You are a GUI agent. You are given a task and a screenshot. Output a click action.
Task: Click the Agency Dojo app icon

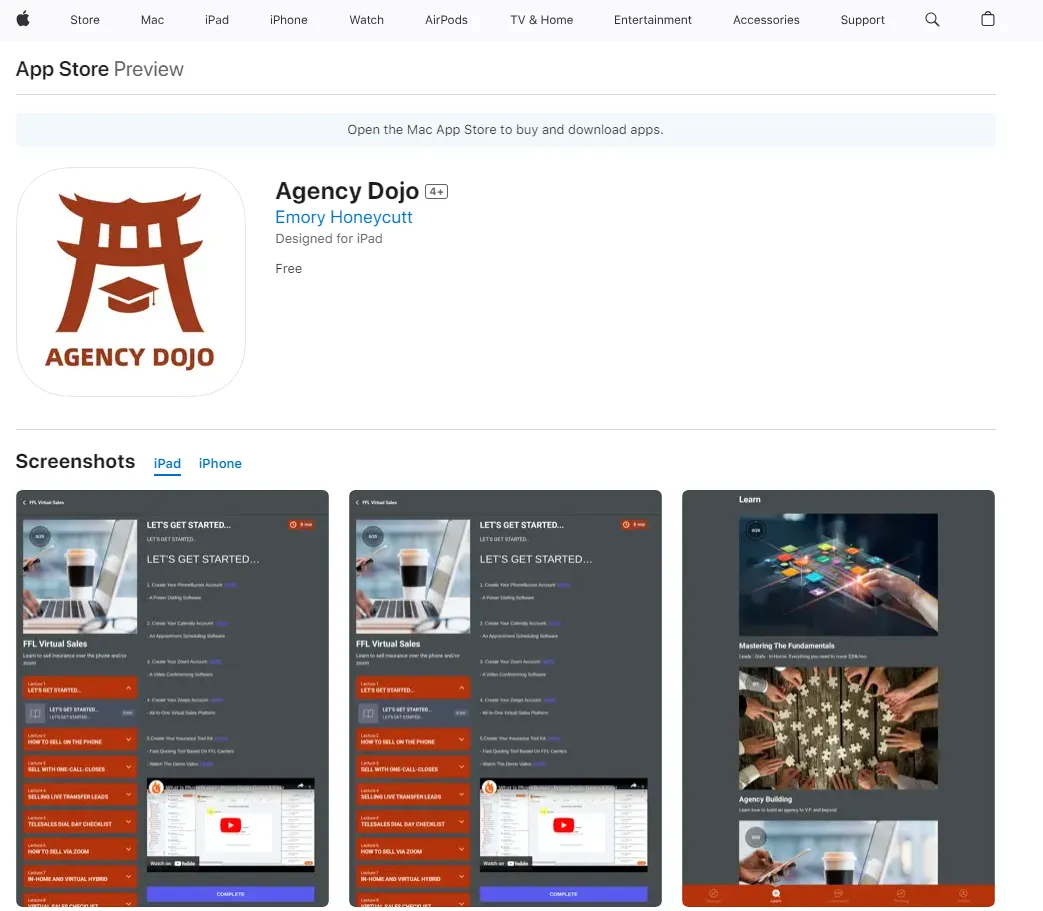click(x=130, y=282)
